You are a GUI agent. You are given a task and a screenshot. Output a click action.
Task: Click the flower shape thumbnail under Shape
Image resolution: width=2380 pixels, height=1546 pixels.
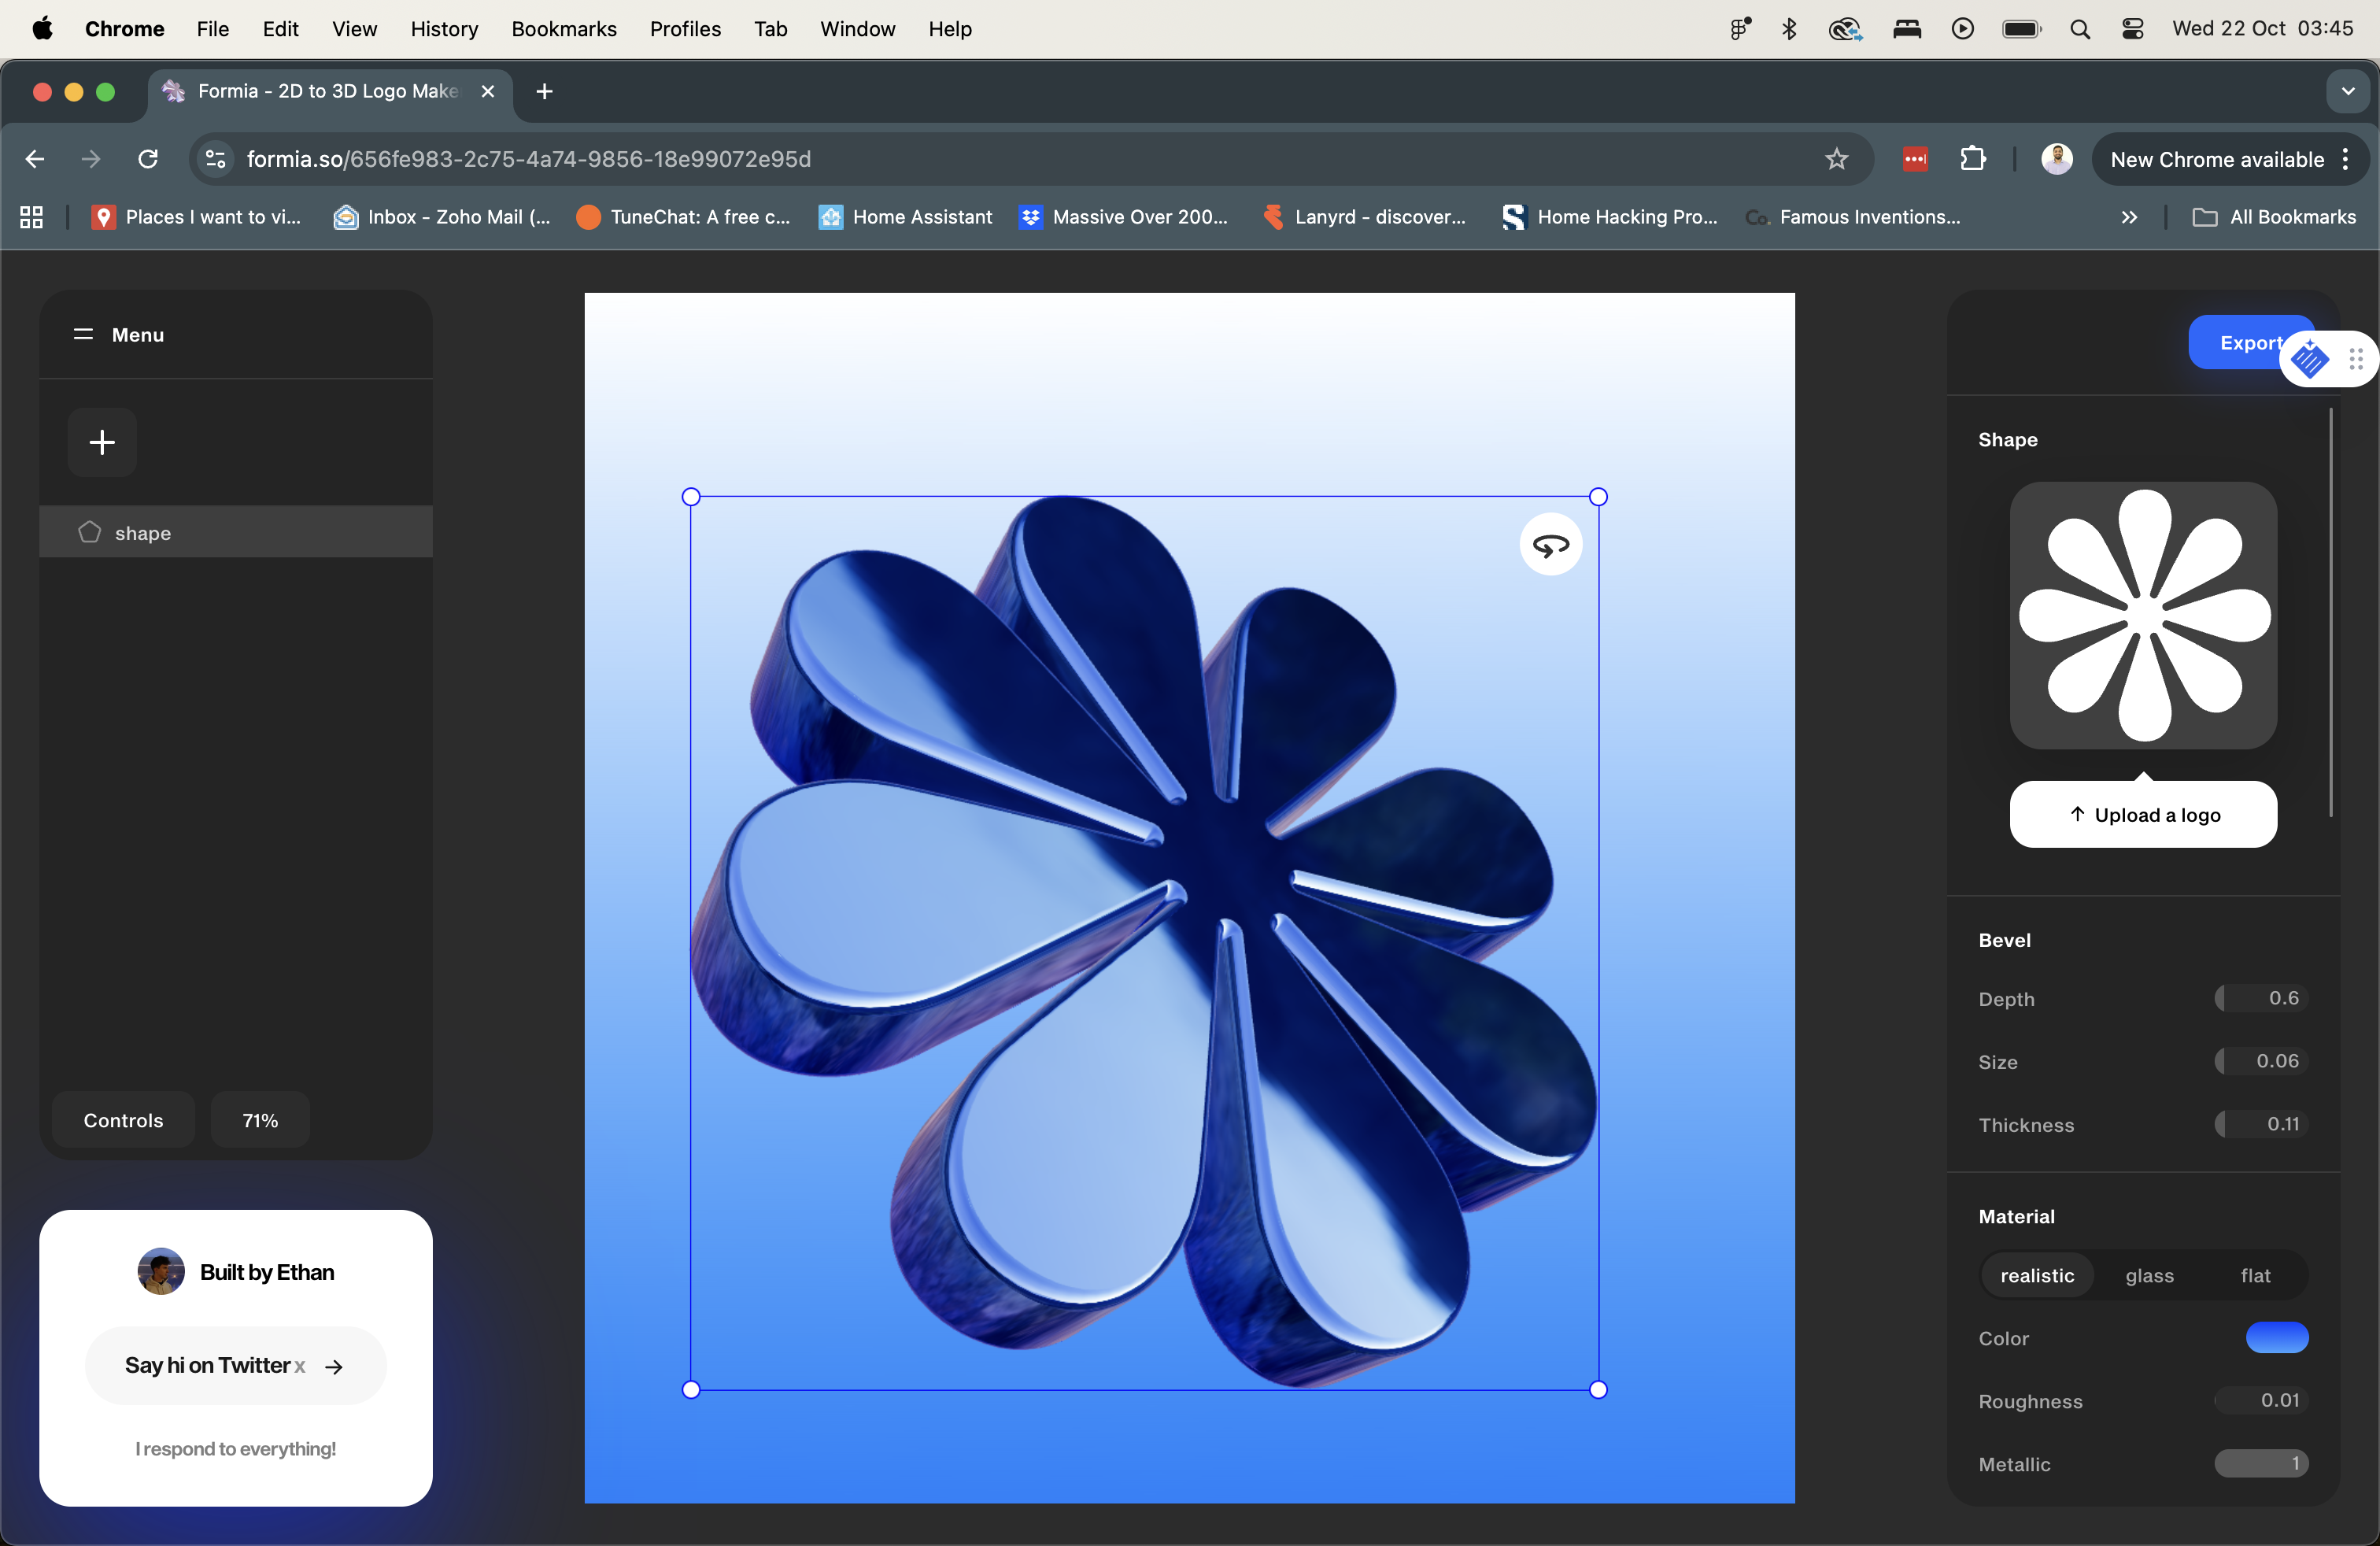coord(2142,616)
